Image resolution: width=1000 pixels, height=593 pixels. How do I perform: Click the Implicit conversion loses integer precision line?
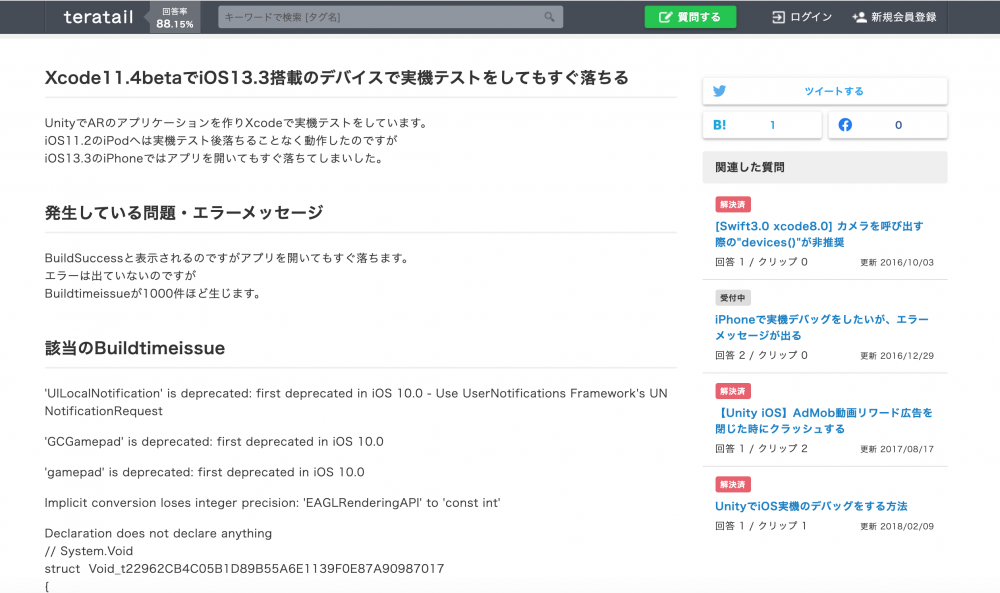tap(272, 503)
